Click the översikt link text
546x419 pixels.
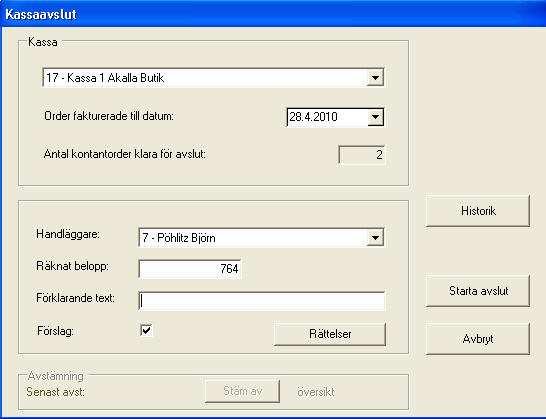click(316, 392)
